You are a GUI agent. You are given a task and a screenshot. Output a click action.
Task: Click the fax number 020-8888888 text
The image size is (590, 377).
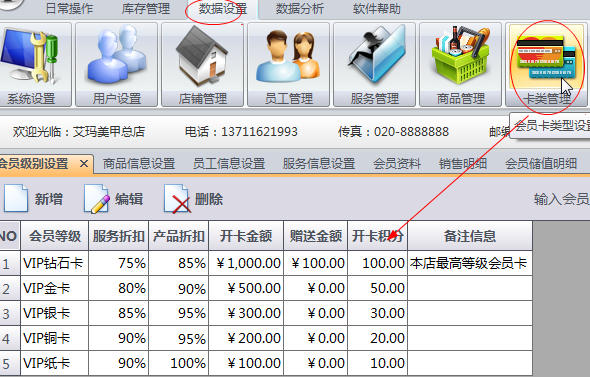(x=411, y=132)
